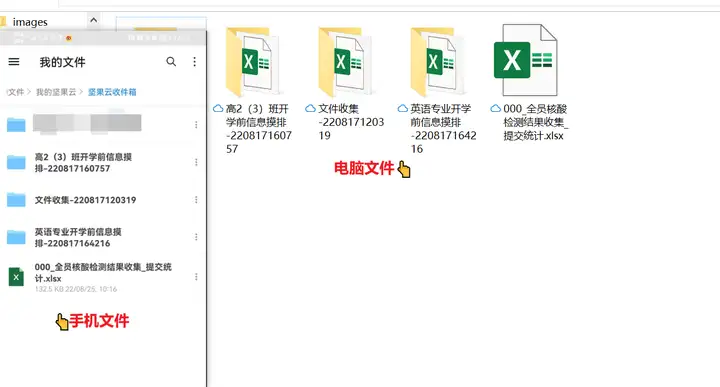This screenshot has height=387, width=720.
Task: Collapse the images tree item with chevron
Action: (93, 20)
